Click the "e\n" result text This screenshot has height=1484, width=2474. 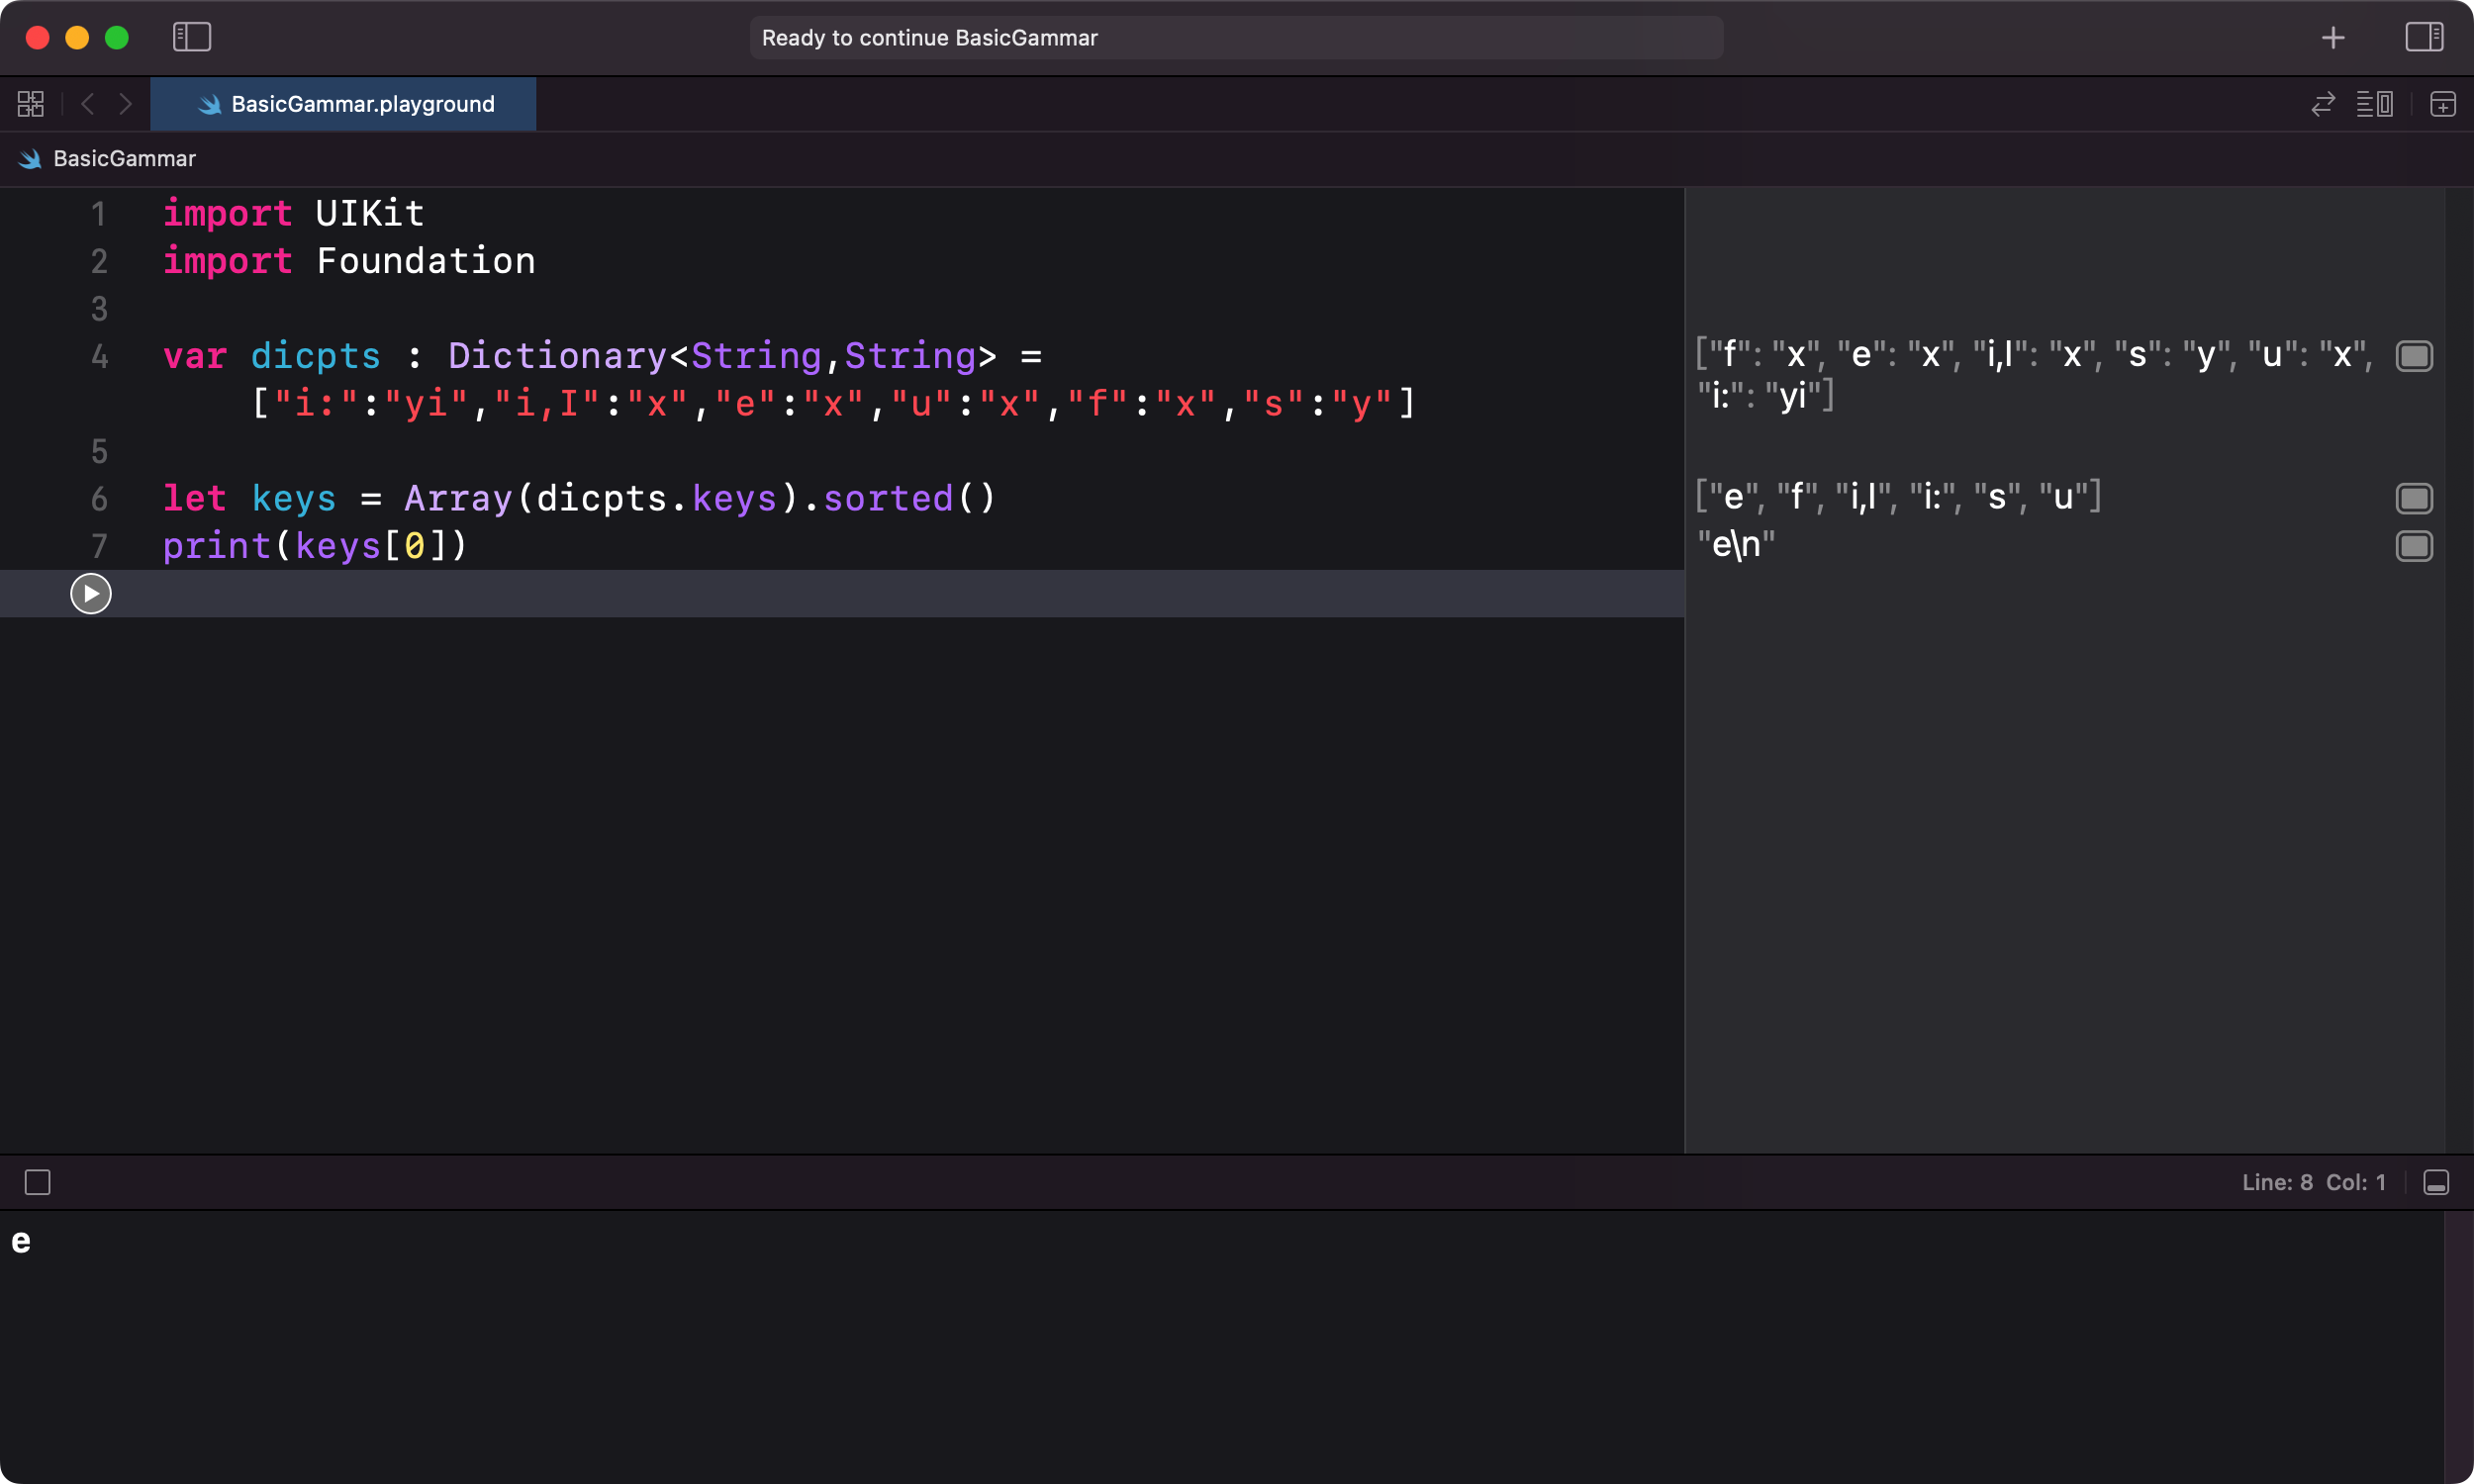(1736, 545)
